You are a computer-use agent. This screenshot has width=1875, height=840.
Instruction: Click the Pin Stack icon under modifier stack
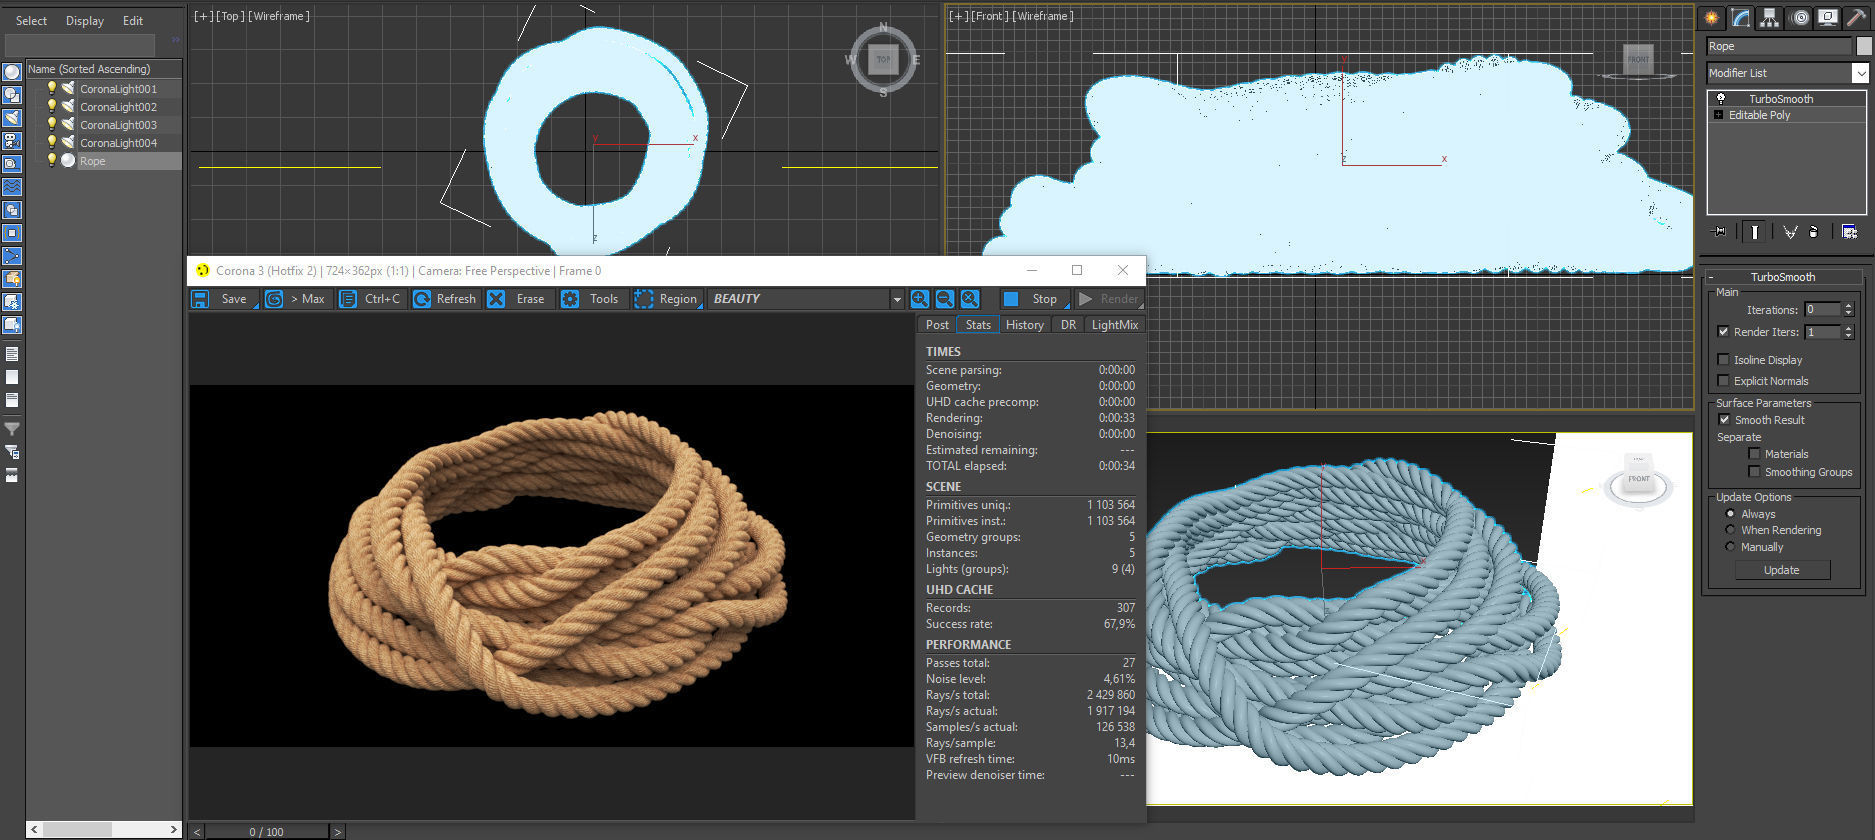[1720, 232]
